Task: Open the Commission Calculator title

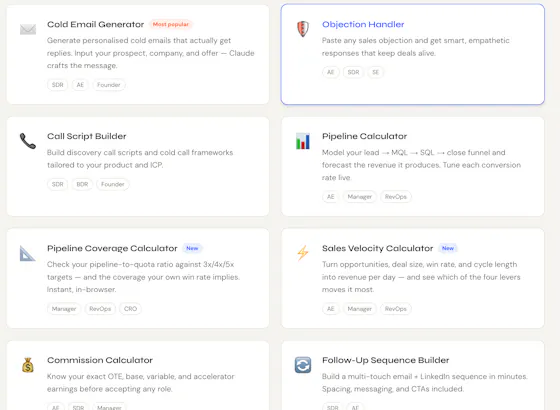Action: click(100, 360)
